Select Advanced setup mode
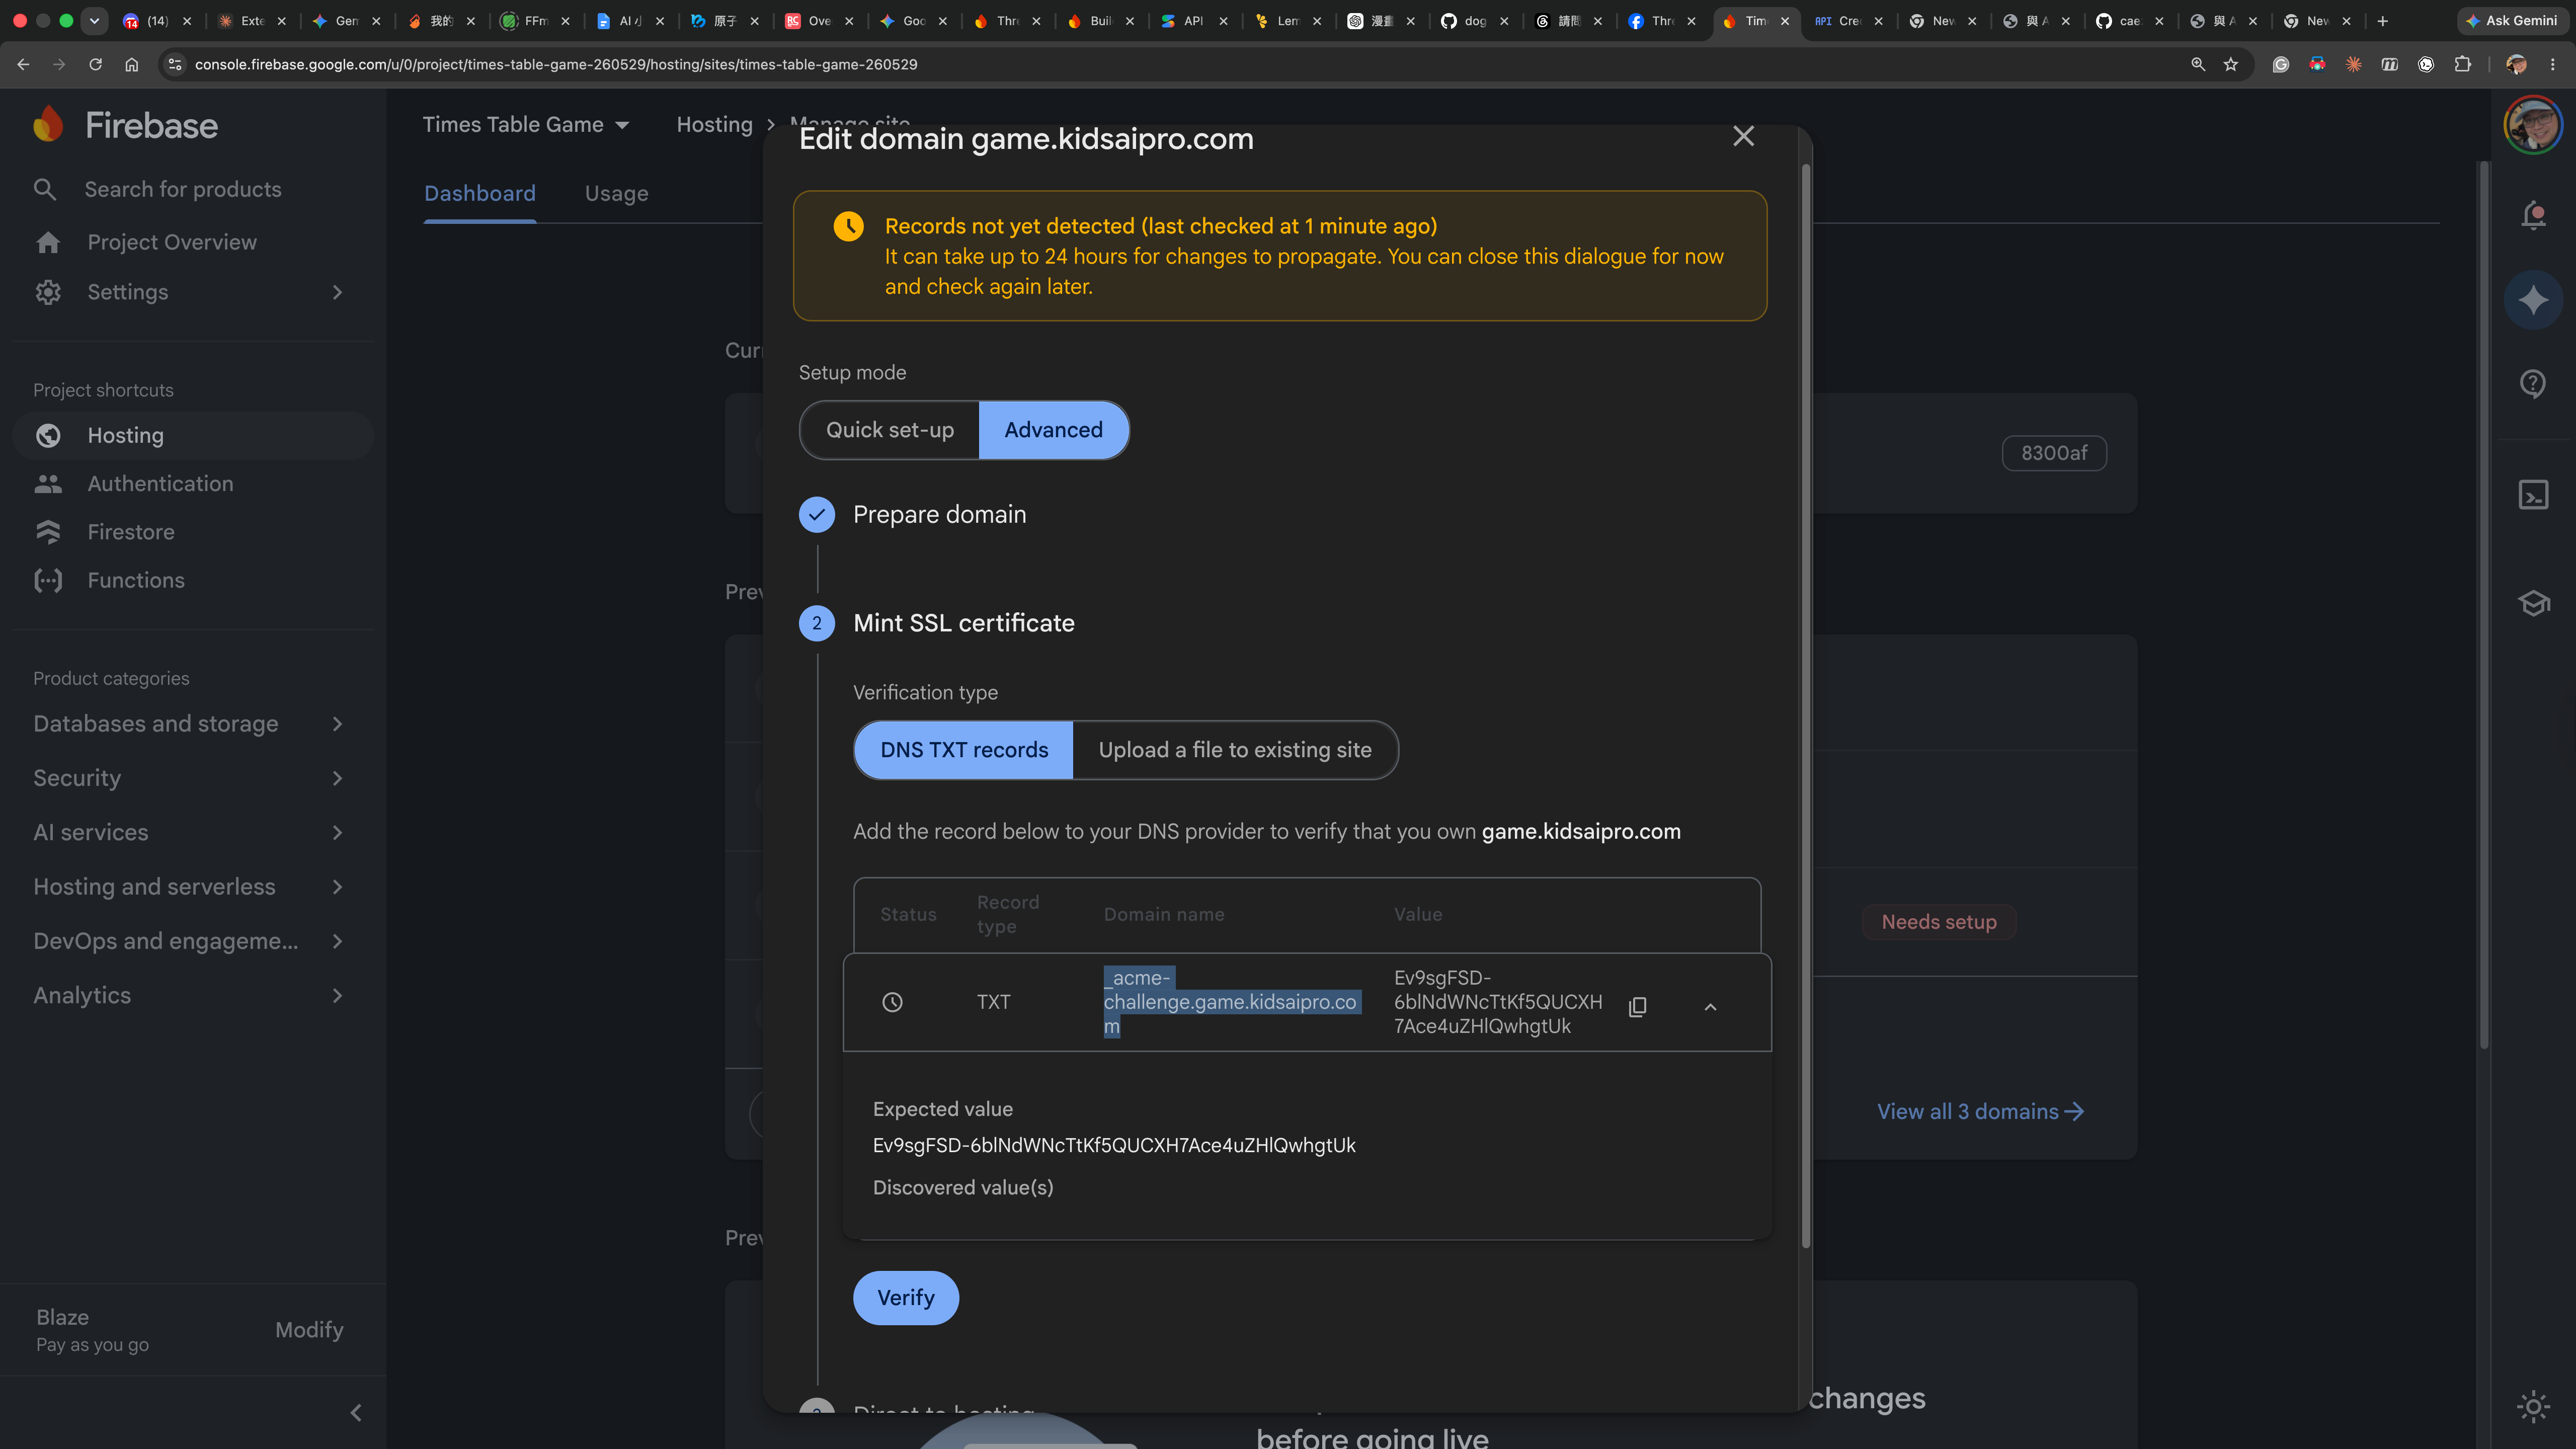This screenshot has height=1449, width=2576. pos(1053,430)
